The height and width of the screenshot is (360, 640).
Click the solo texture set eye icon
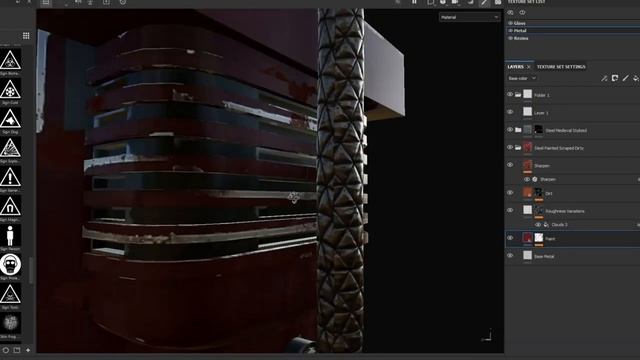tap(511, 13)
